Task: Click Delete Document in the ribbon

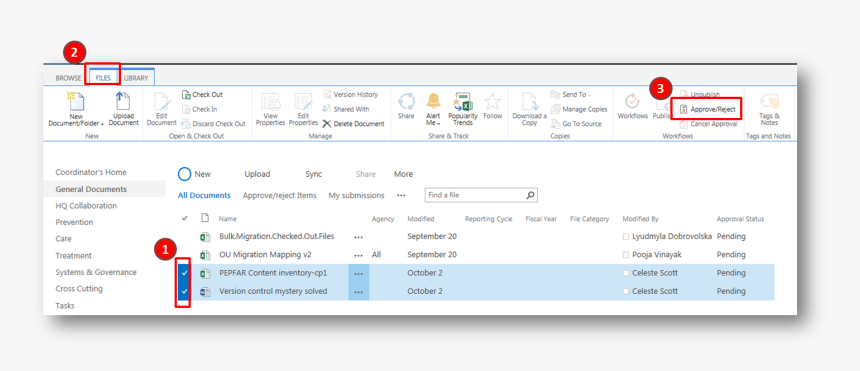Action: pyautogui.click(x=354, y=124)
